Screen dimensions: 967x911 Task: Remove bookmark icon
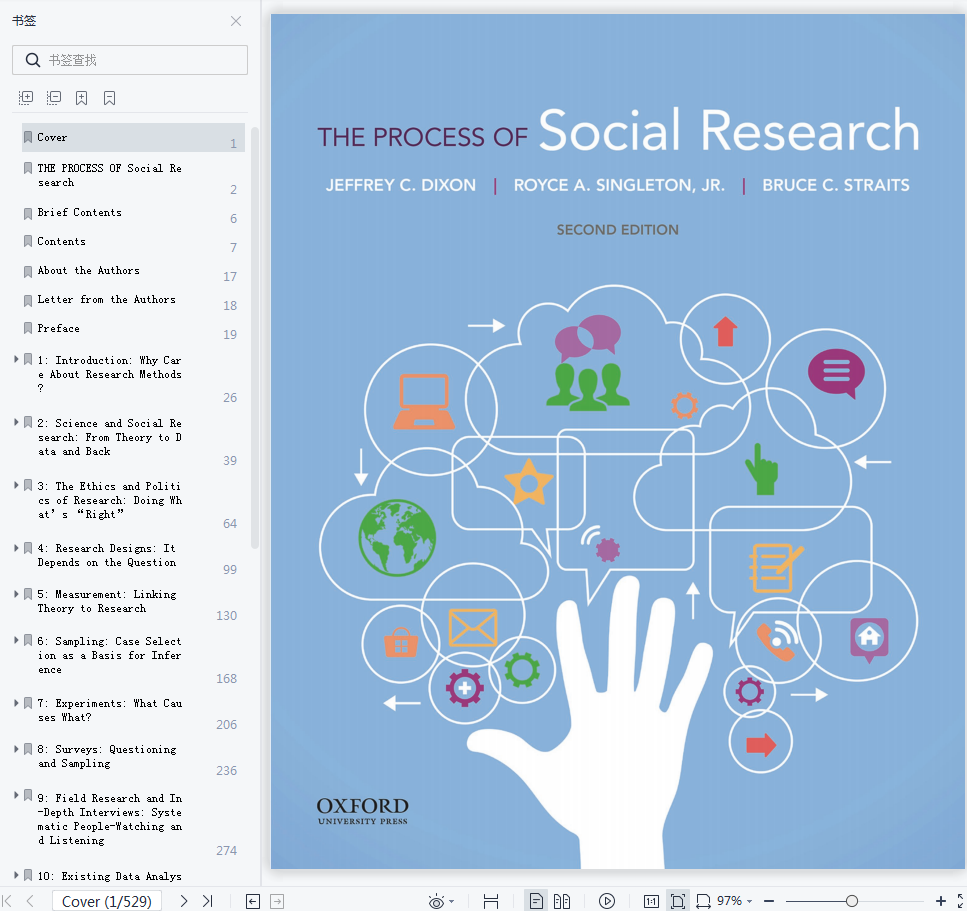click(109, 97)
